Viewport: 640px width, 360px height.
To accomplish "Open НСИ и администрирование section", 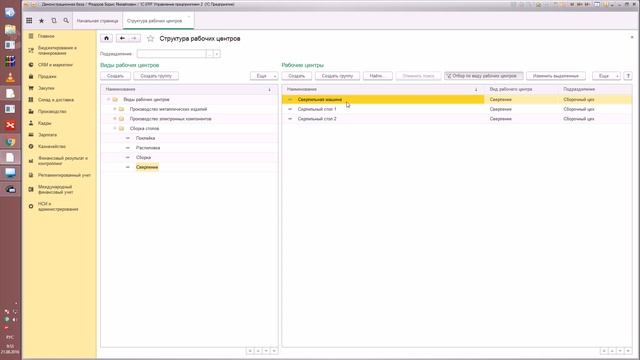I will coord(58,207).
